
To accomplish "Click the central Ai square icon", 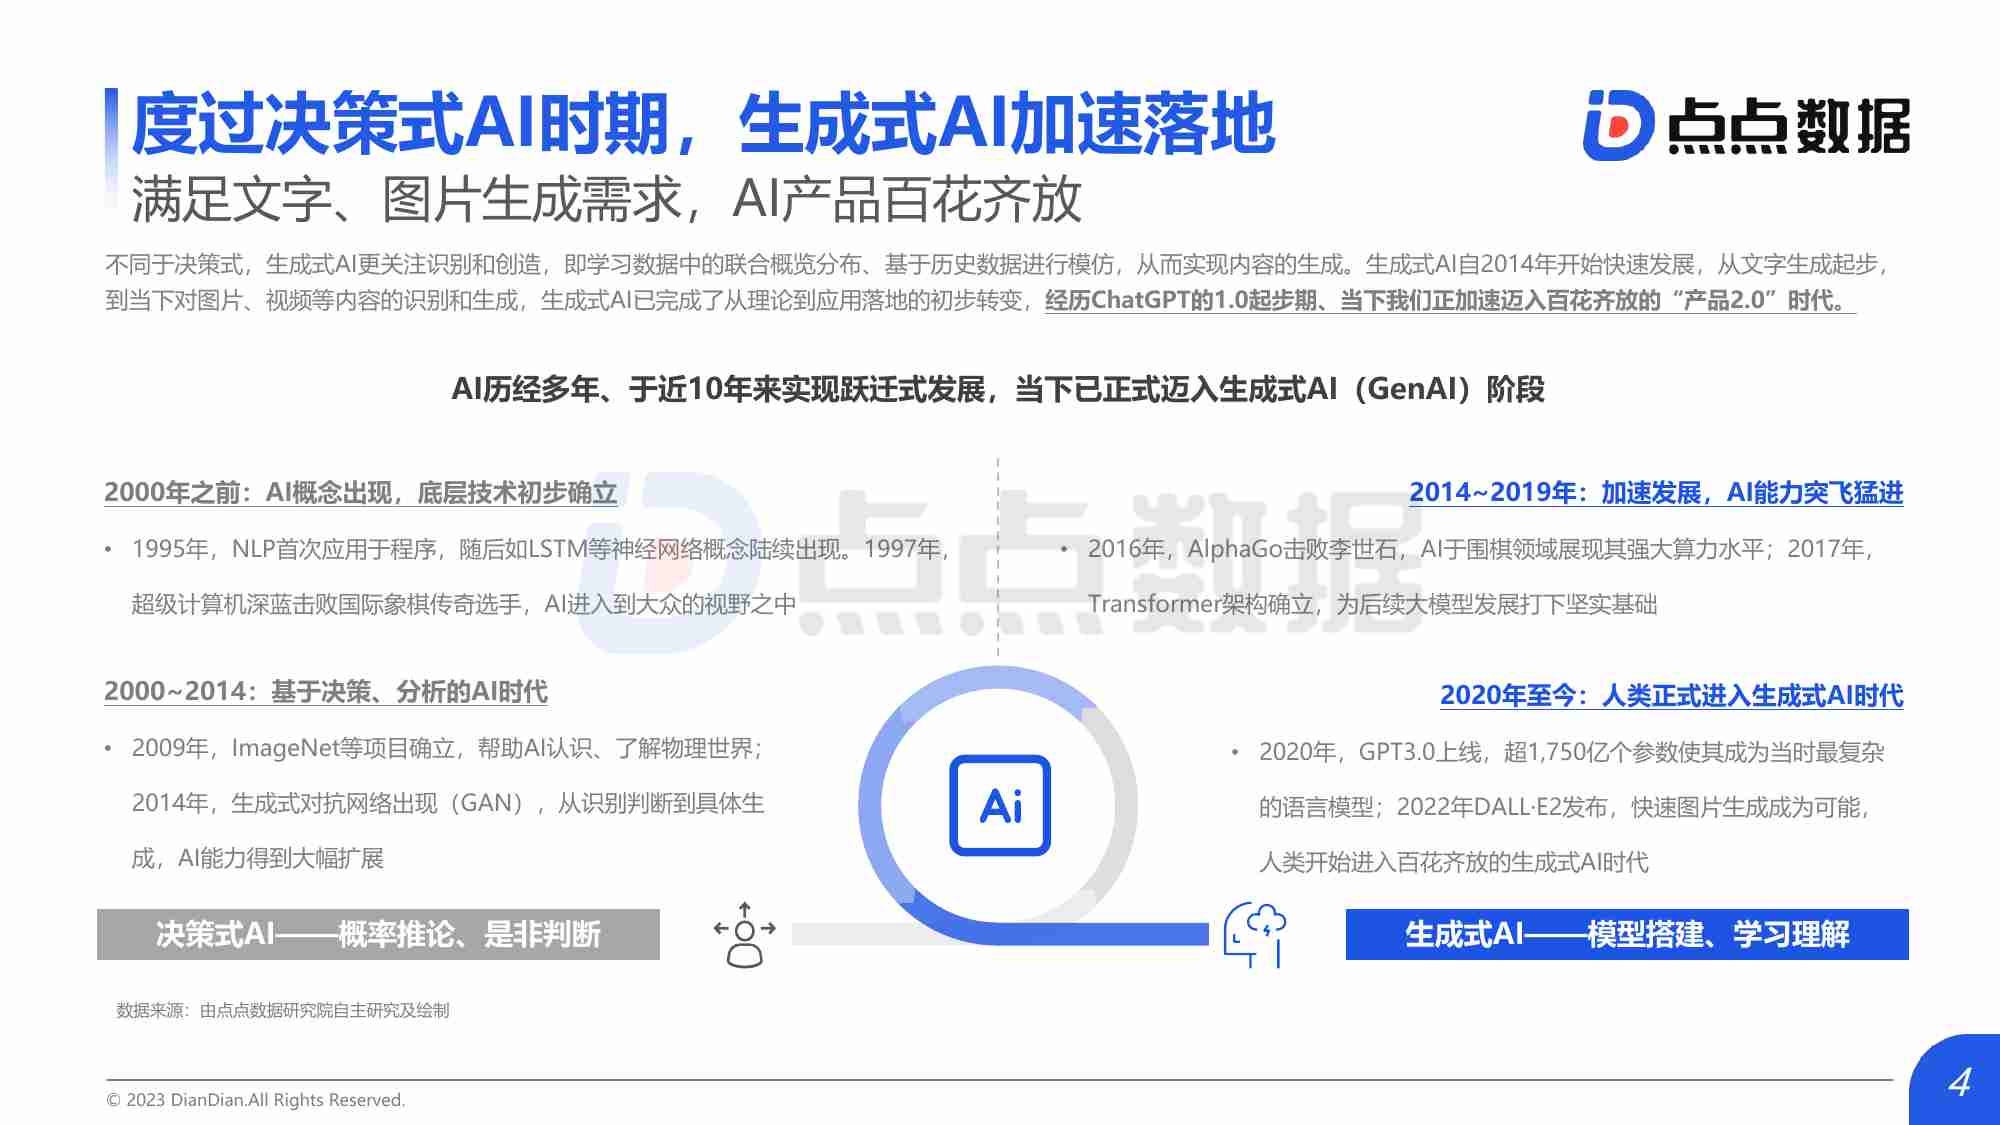I will tap(1000, 805).
